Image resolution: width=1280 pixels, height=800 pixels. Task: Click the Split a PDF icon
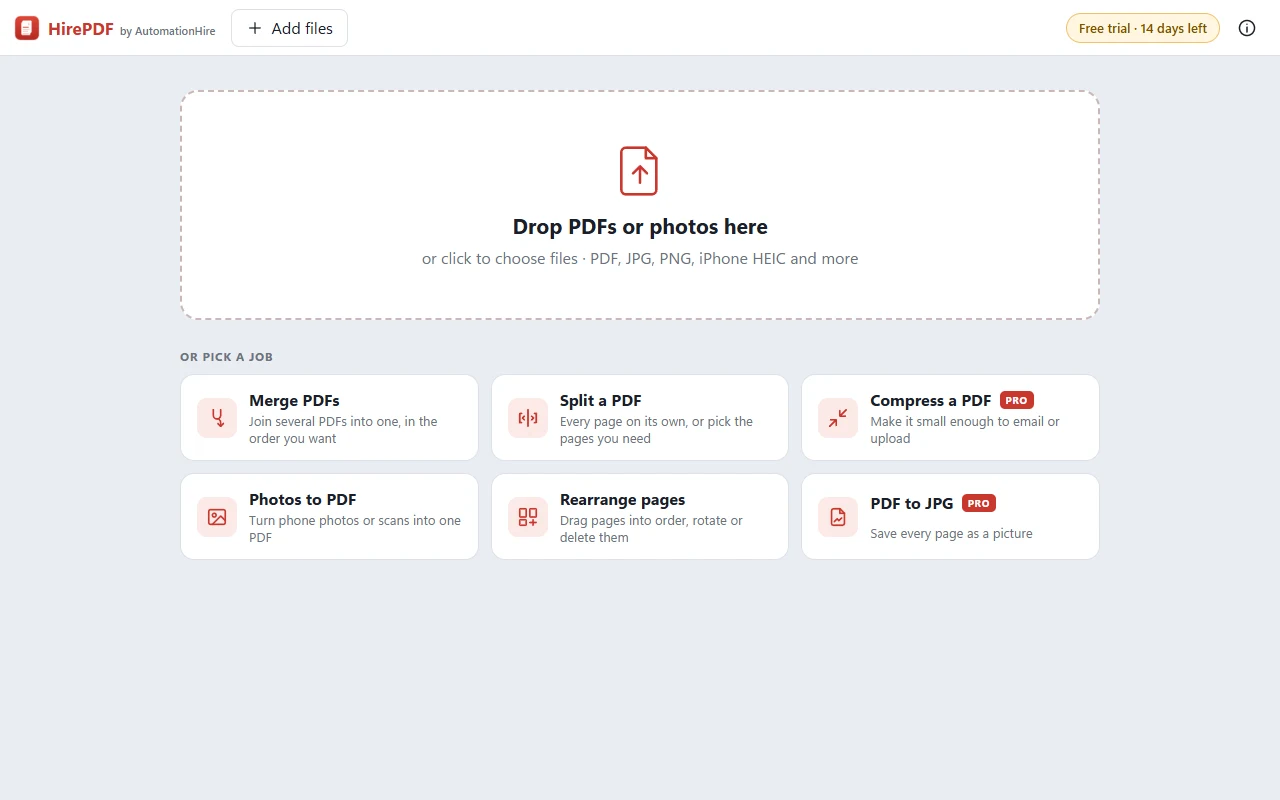[x=528, y=418]
